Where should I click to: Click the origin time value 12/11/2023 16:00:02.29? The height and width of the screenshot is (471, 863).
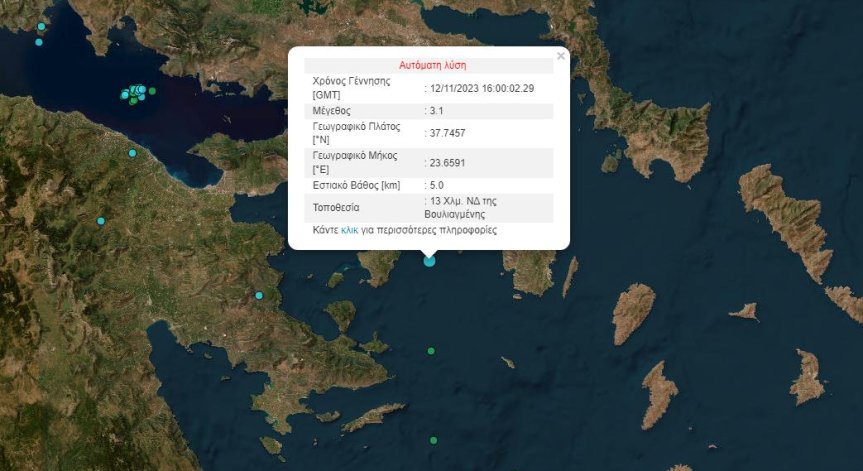(x=481, y=88)
